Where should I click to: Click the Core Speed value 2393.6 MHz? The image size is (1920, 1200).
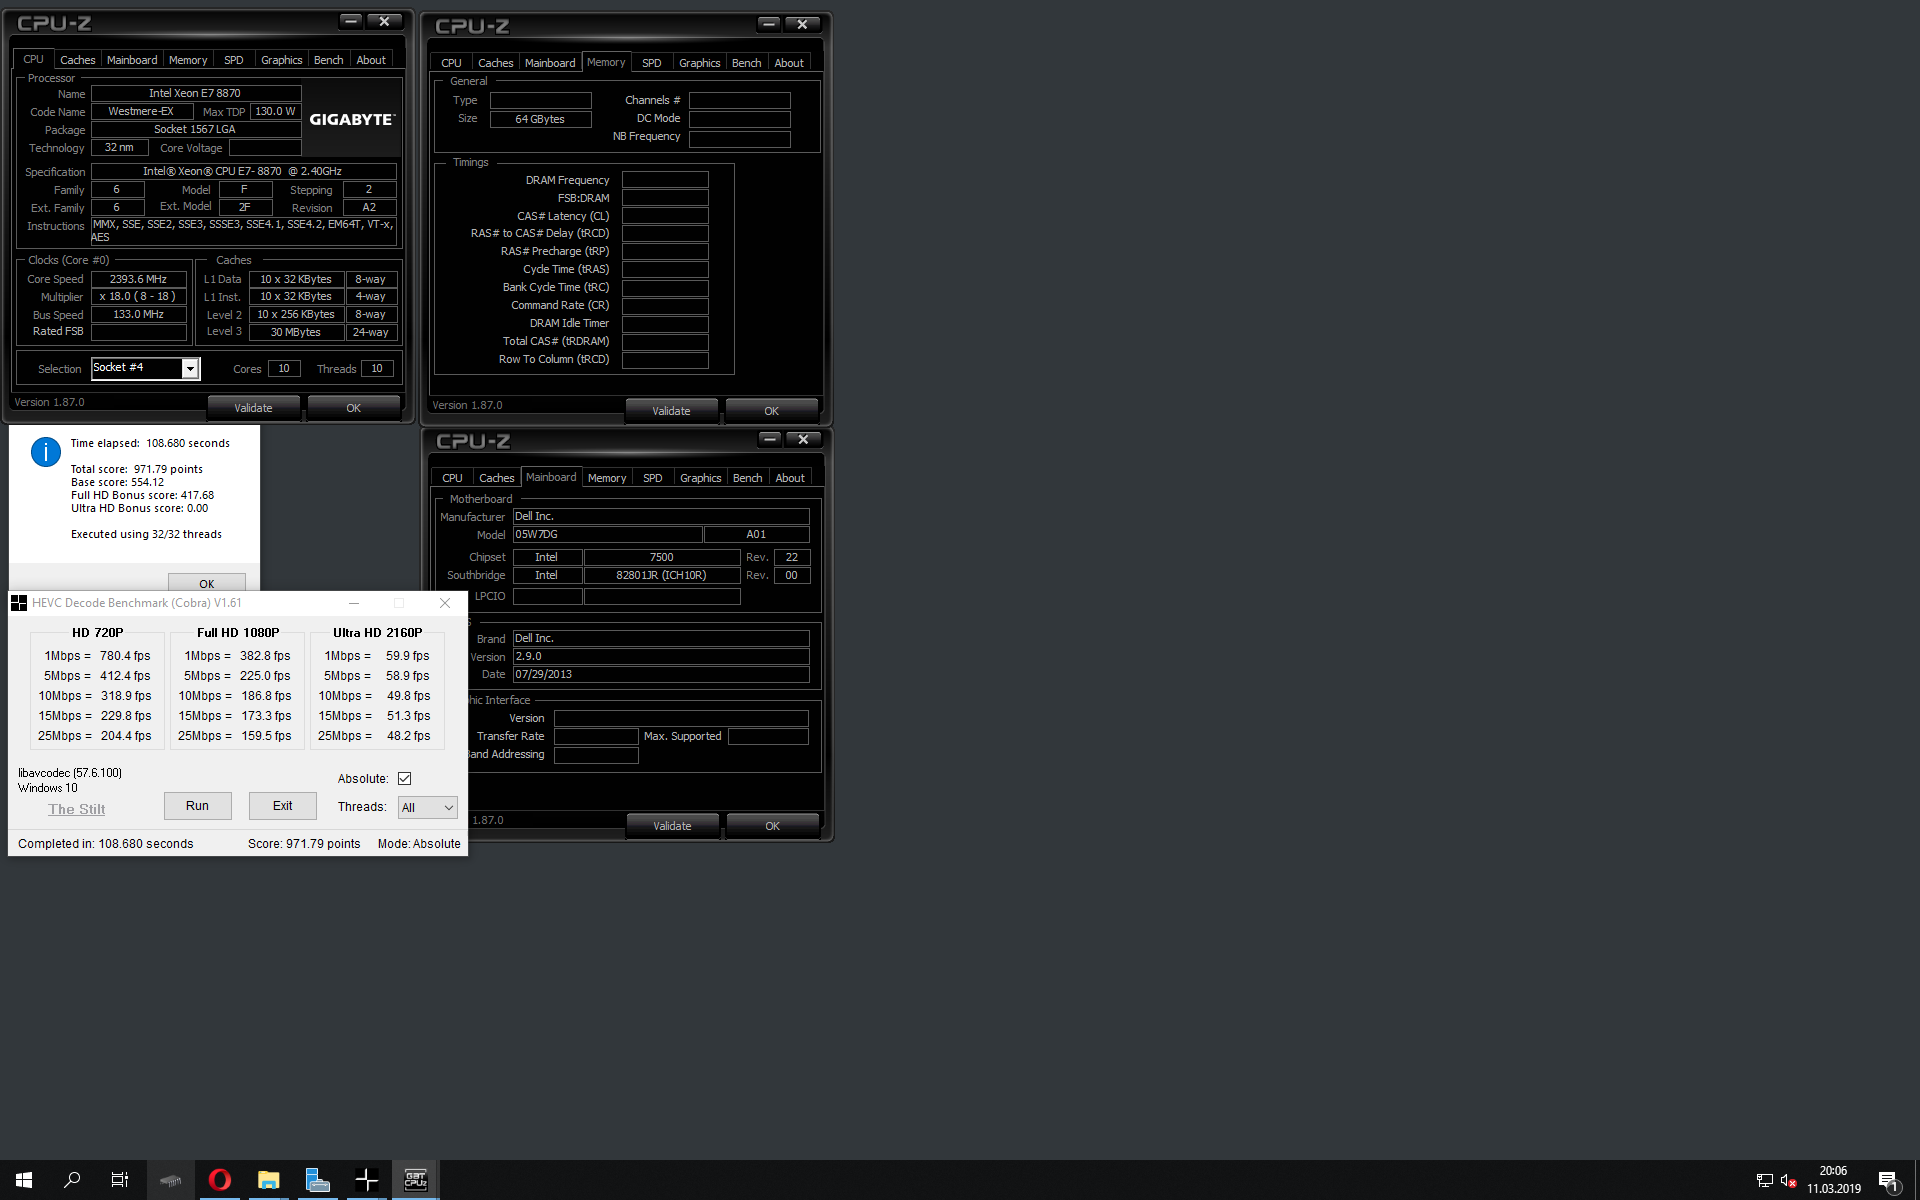pyautogui.click(x=139, y=279)
